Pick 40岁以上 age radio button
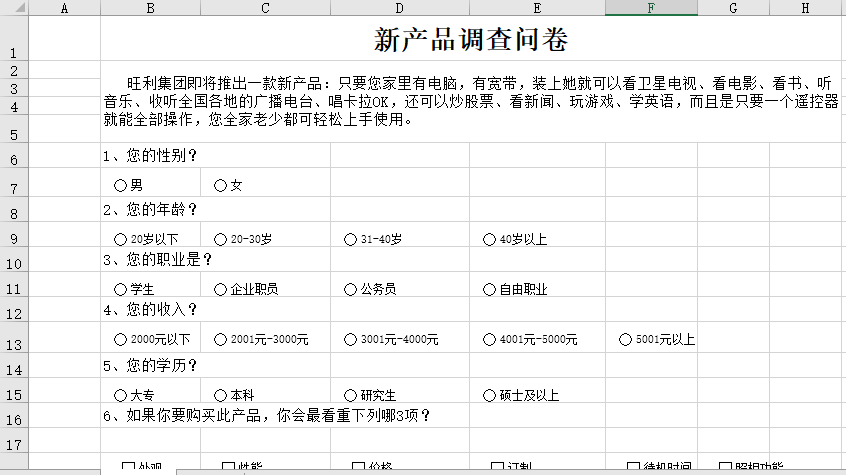 click(x=489, y=239)
